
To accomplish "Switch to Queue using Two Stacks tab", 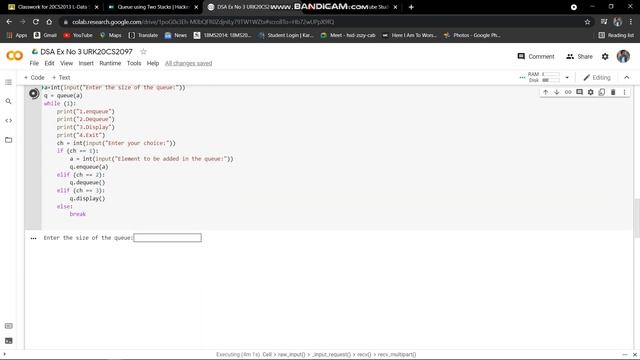I will (x=153, y=7).
